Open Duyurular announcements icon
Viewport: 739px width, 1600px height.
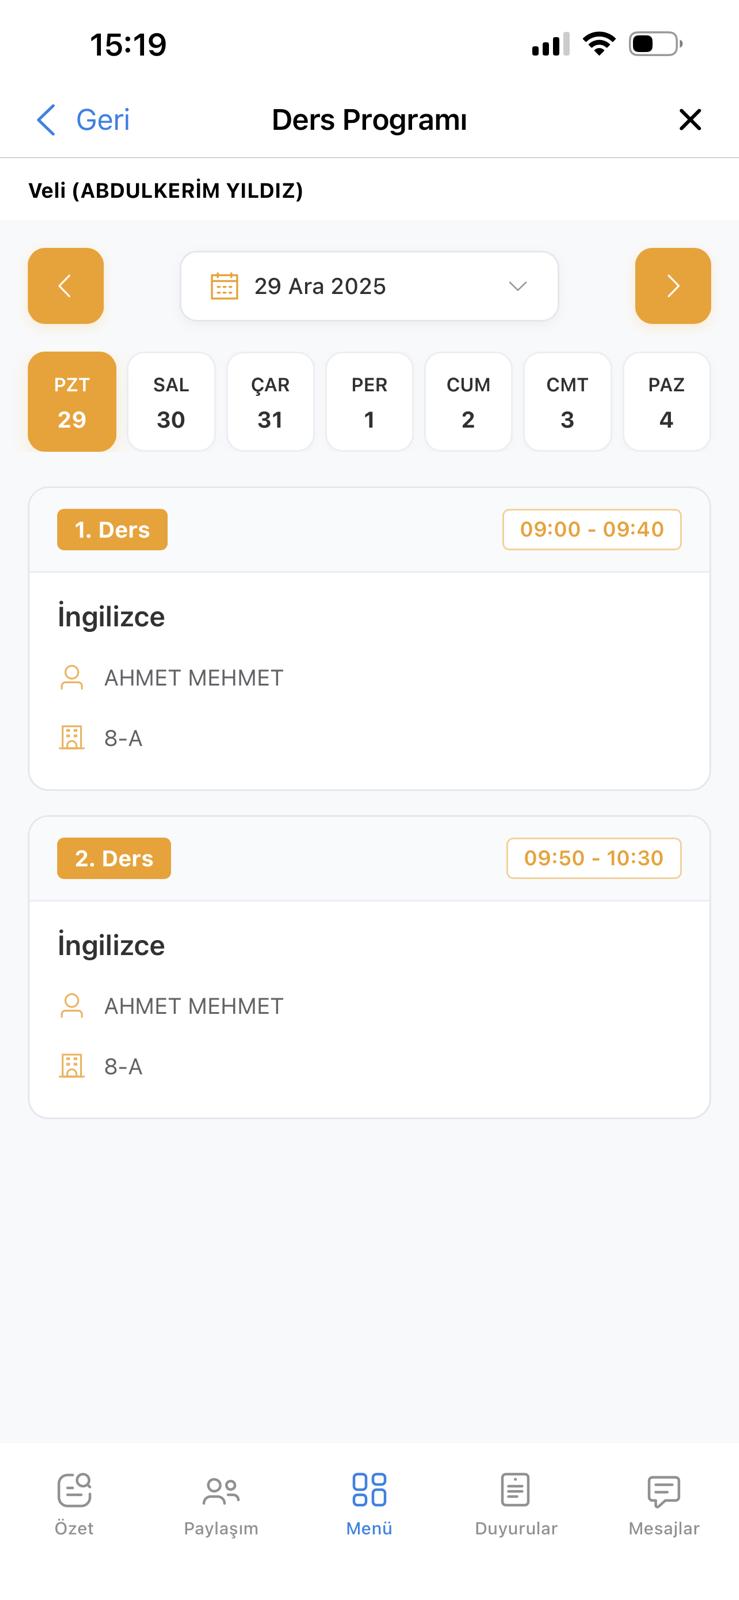pos(515,1490)
